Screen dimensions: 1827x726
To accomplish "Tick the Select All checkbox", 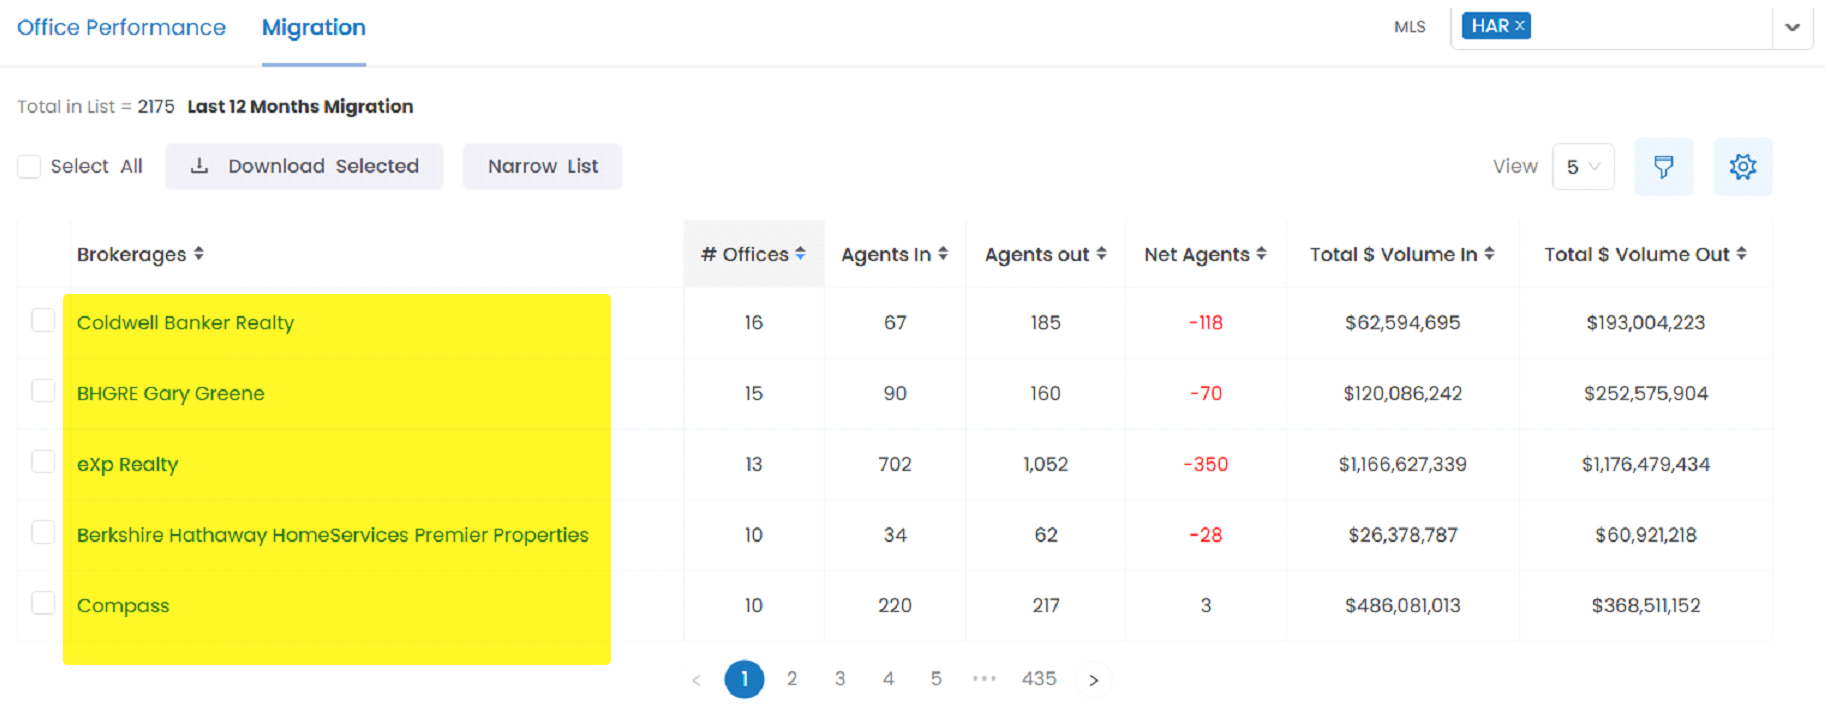I will pyautogui.click(x=29, y=166).
